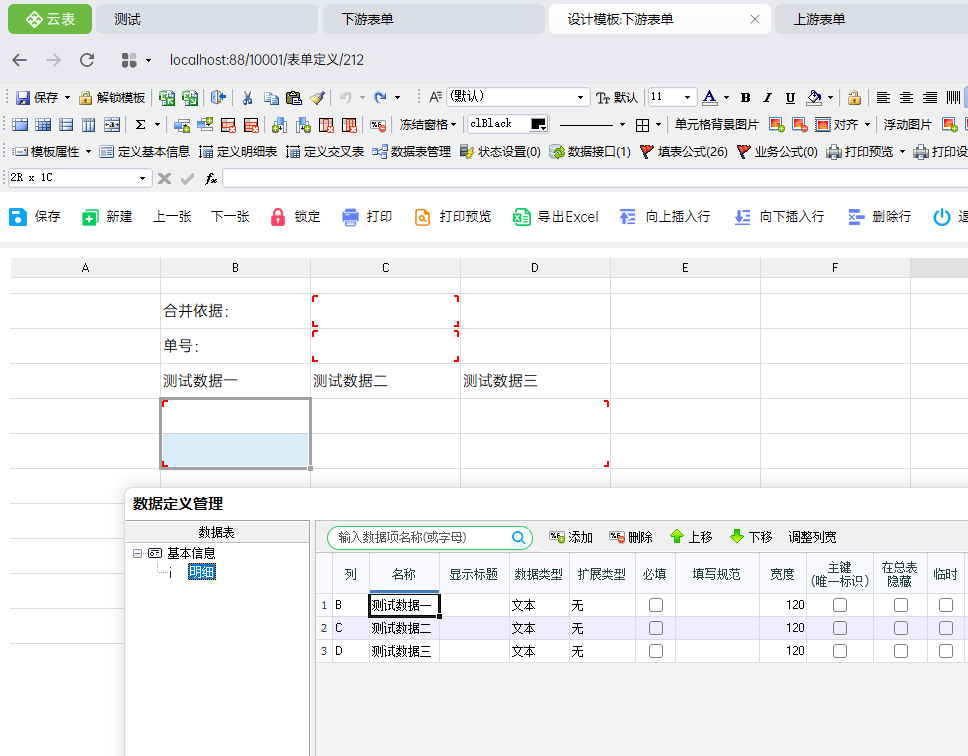This screenshot has width=968, height=756.
Task: Click the cancel X icon in formula bar
Action: point(164,178)
